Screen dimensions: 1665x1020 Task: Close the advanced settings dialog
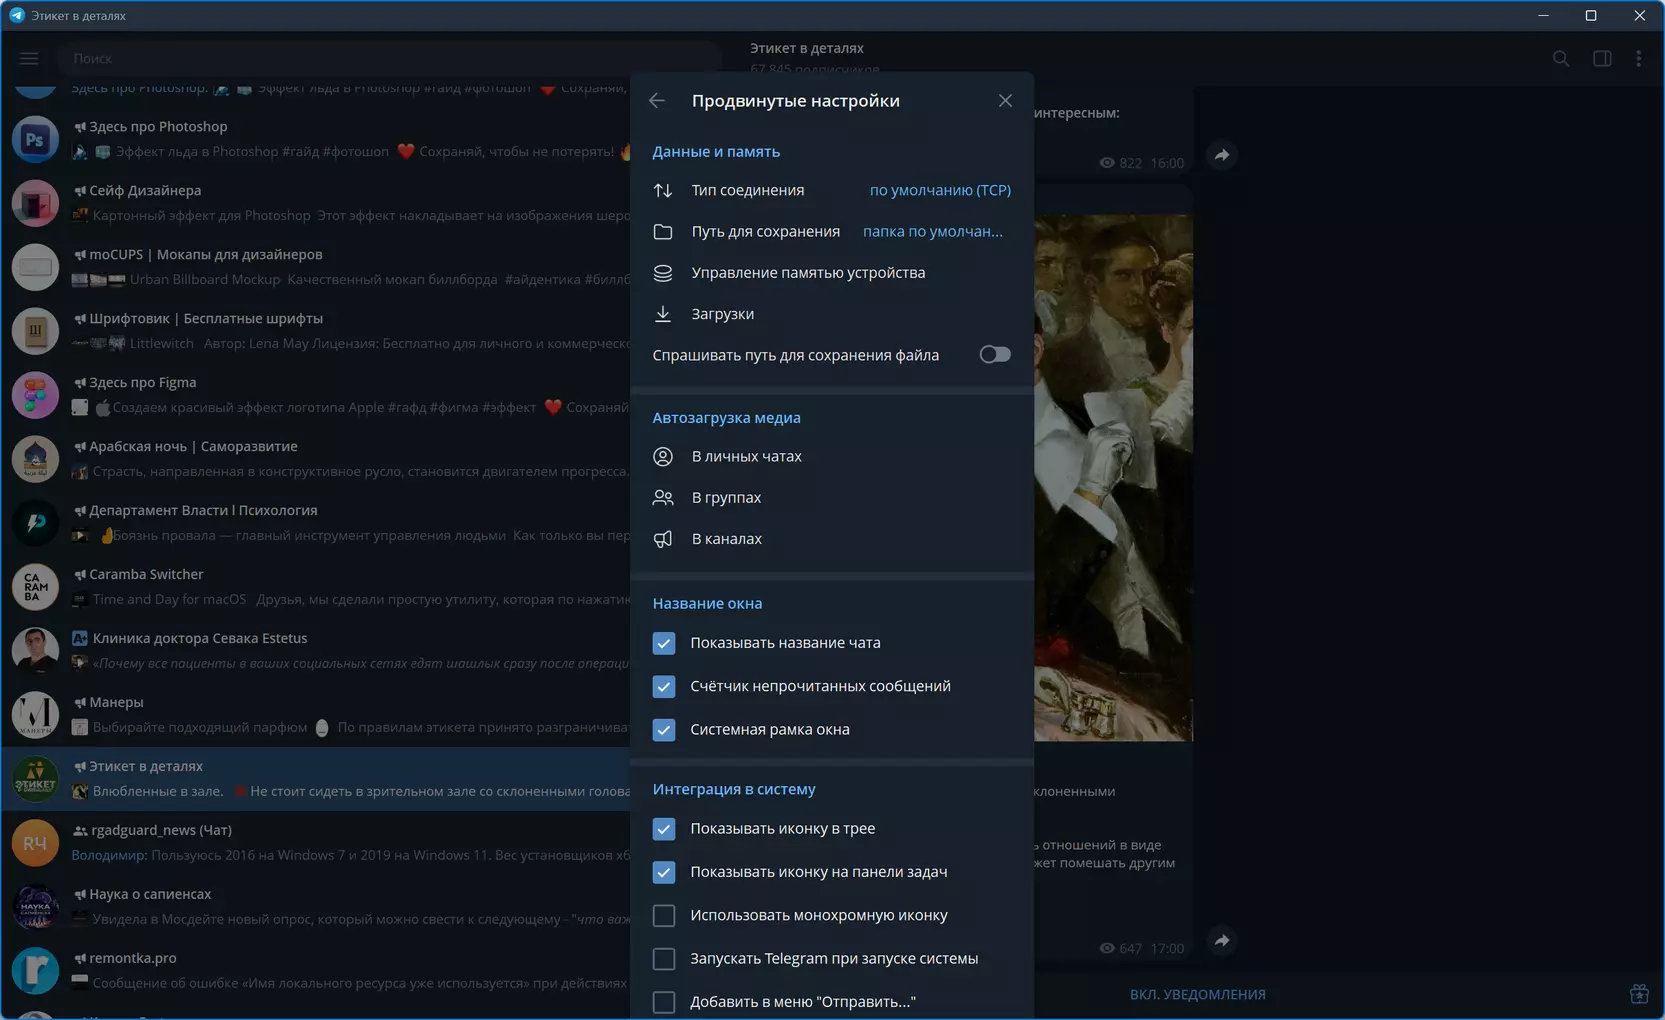coord(1005,101)
